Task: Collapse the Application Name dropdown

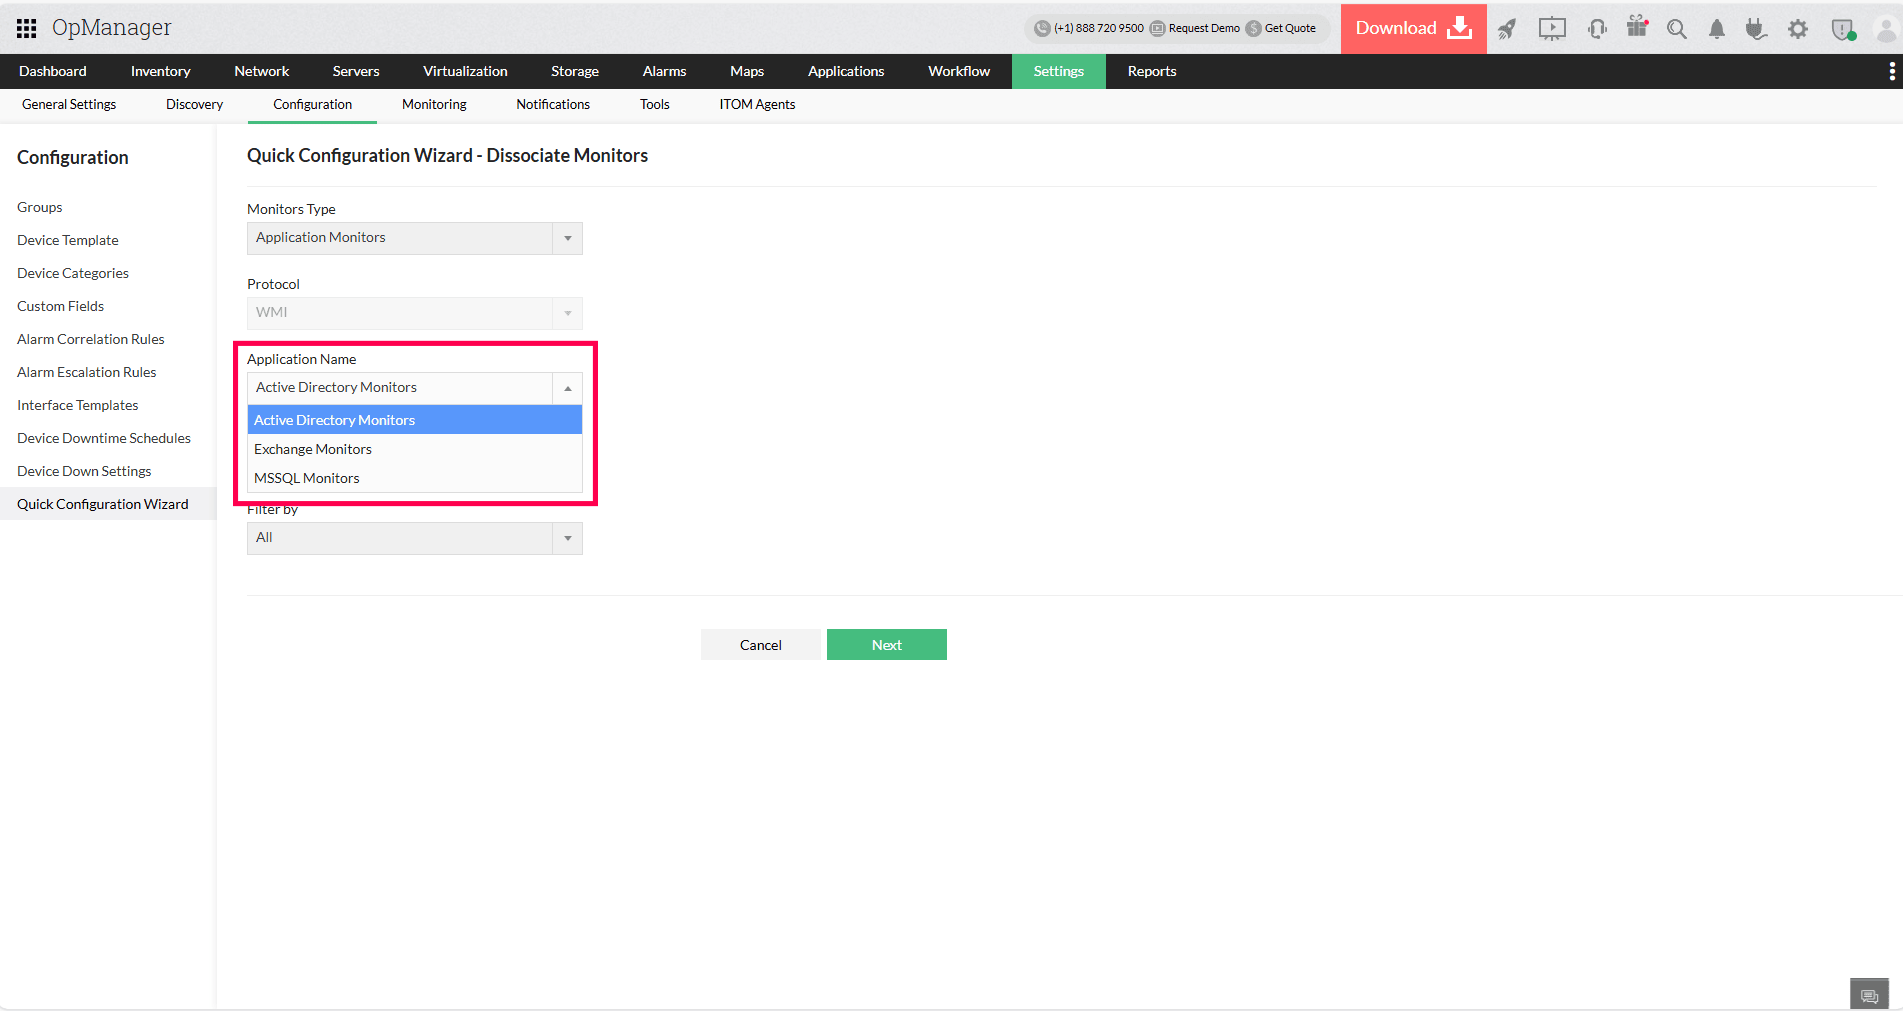Action: [567, 388]
